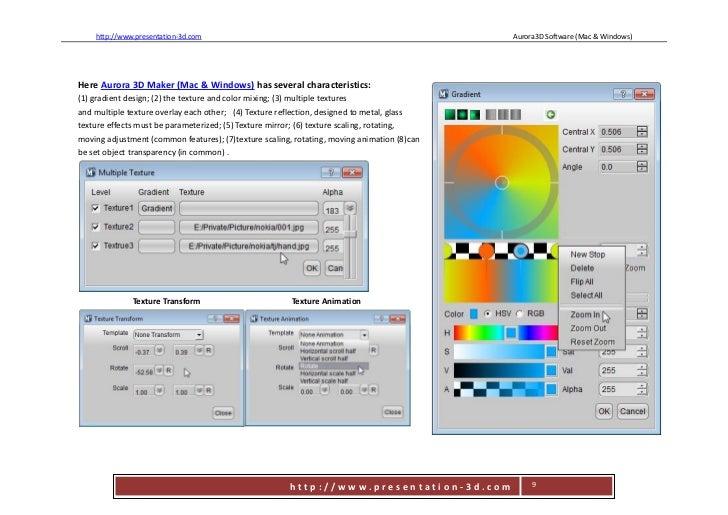
Task: Click the Angle spinner arrows
Action: [x=642, y=166]
